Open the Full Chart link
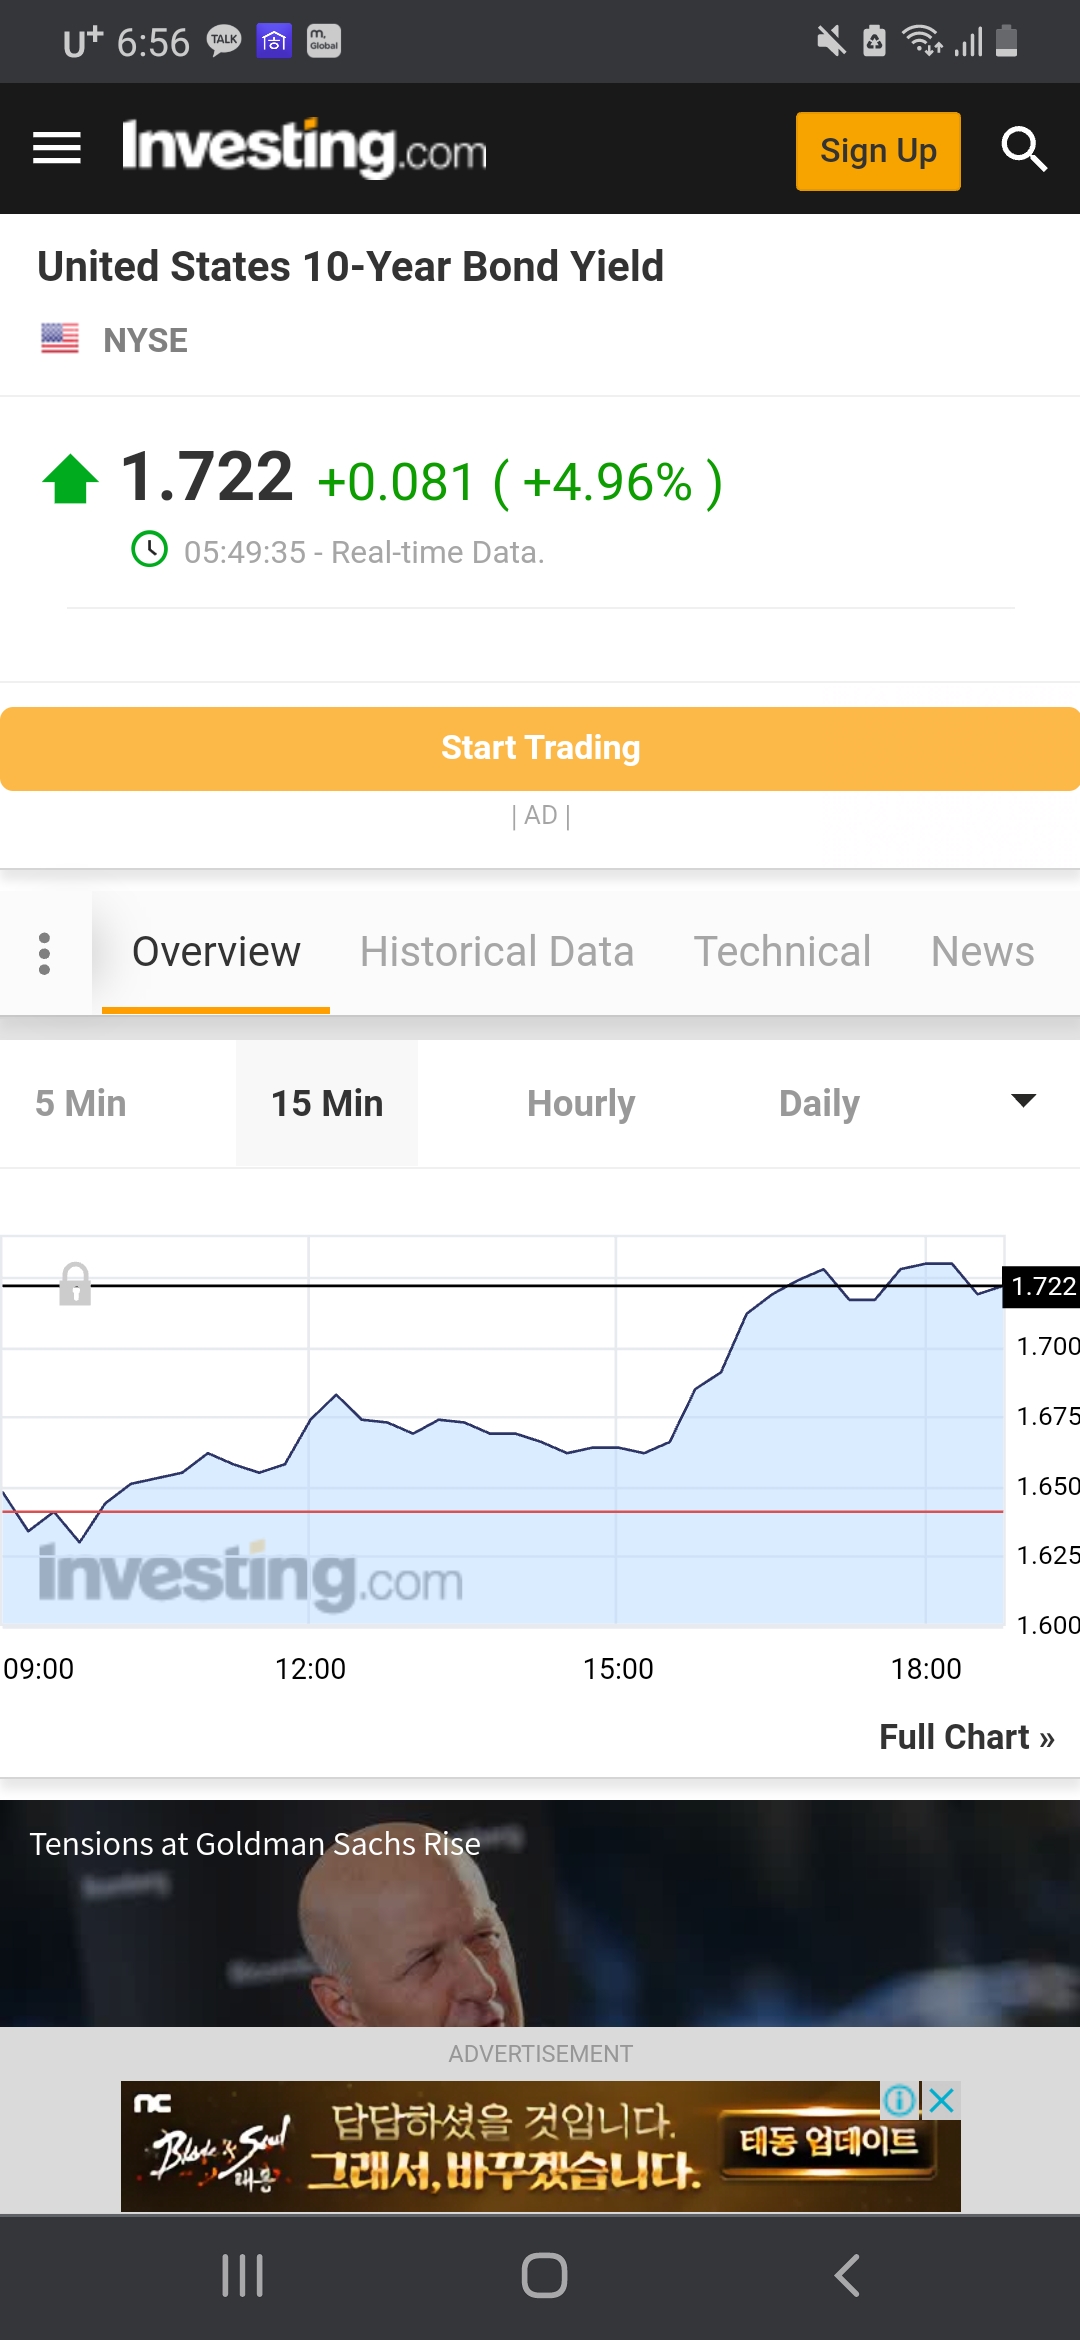Image resolution: width=1080 pixels, height=2340 pixels. 966,1737
